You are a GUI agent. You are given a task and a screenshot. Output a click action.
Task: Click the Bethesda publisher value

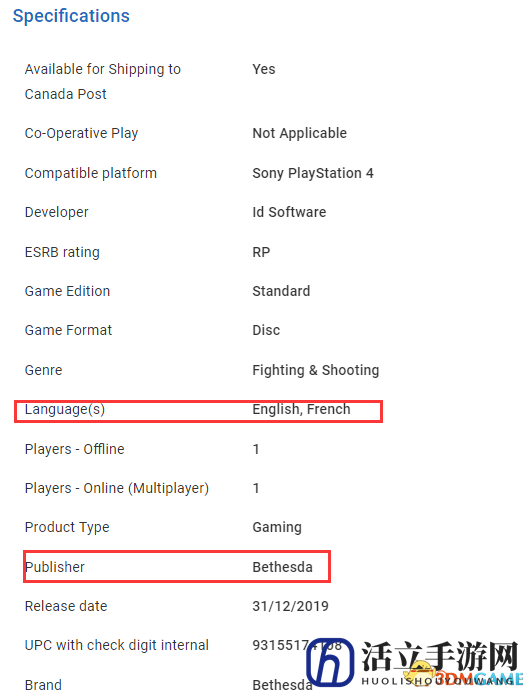click(x=283, y=567)
